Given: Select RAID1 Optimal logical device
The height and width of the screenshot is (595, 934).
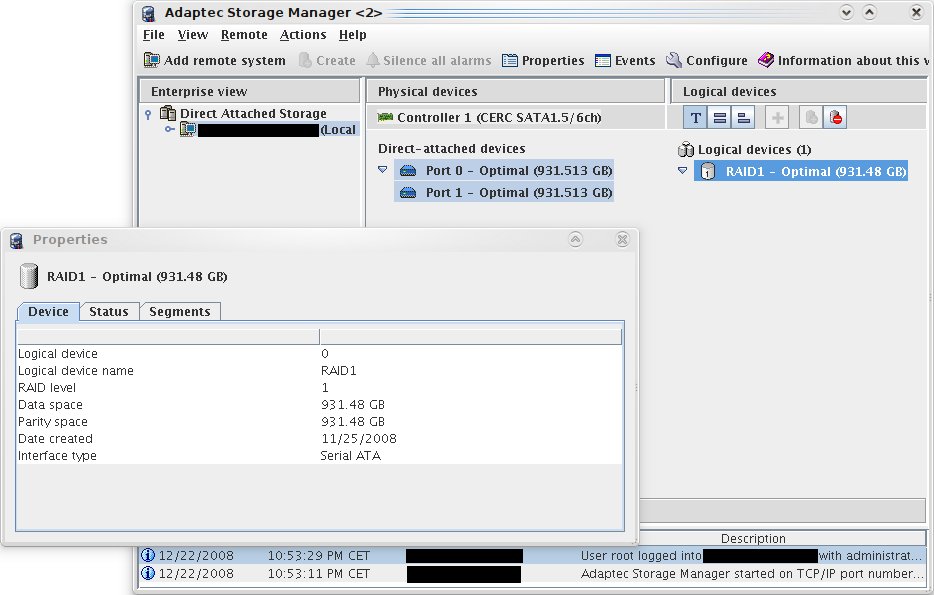Looking at the screenshot, I should 801,172.
